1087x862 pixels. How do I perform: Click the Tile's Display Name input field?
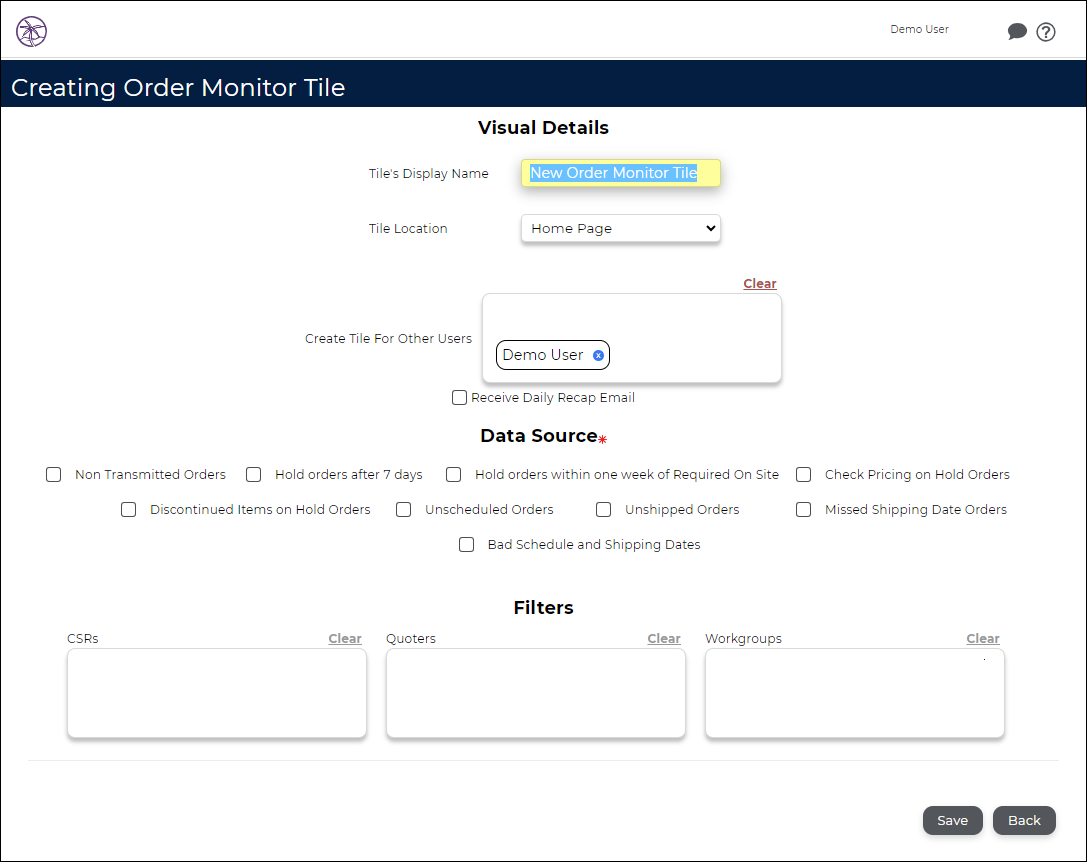(620, 173)
